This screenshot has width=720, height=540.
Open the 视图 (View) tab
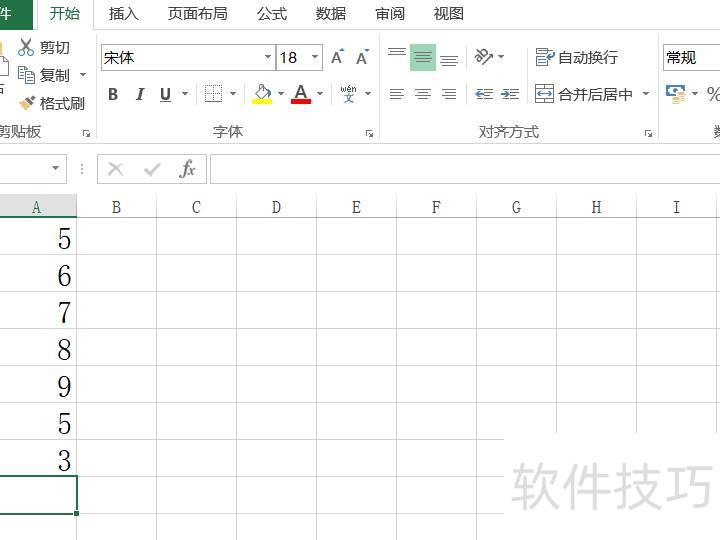point(448,14)
